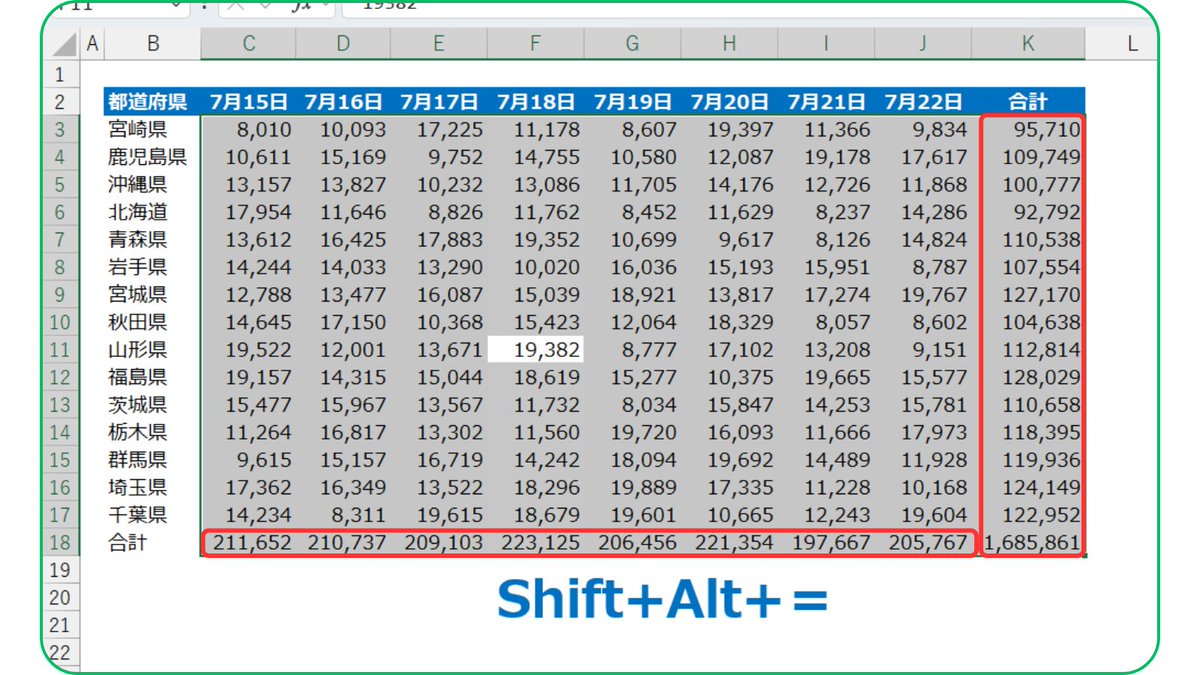Select the 山形県 cell
Screen dimensions: 1200x675
coord(153,350)
